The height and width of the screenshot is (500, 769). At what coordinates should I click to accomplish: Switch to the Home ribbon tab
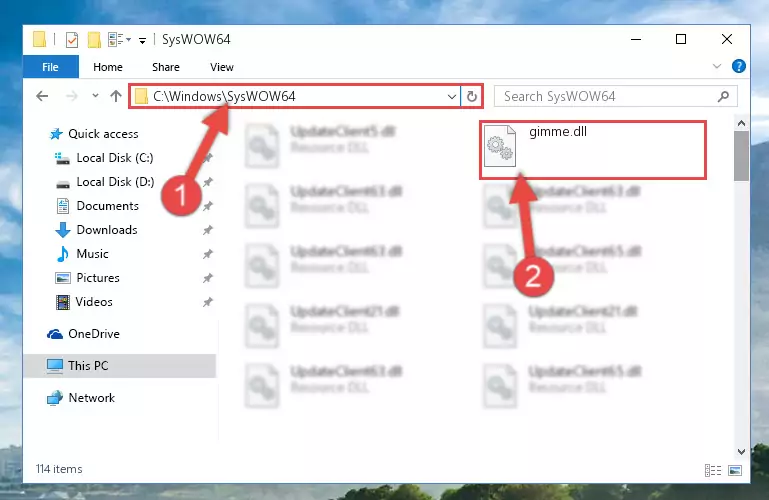tap(108, 67)
